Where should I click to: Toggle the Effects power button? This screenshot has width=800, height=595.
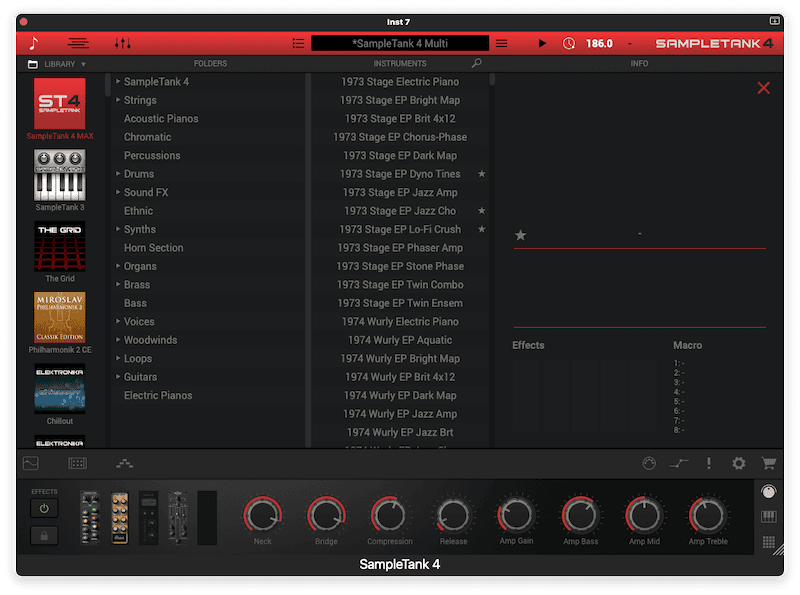pyautogui.click(x=44, y=508)
